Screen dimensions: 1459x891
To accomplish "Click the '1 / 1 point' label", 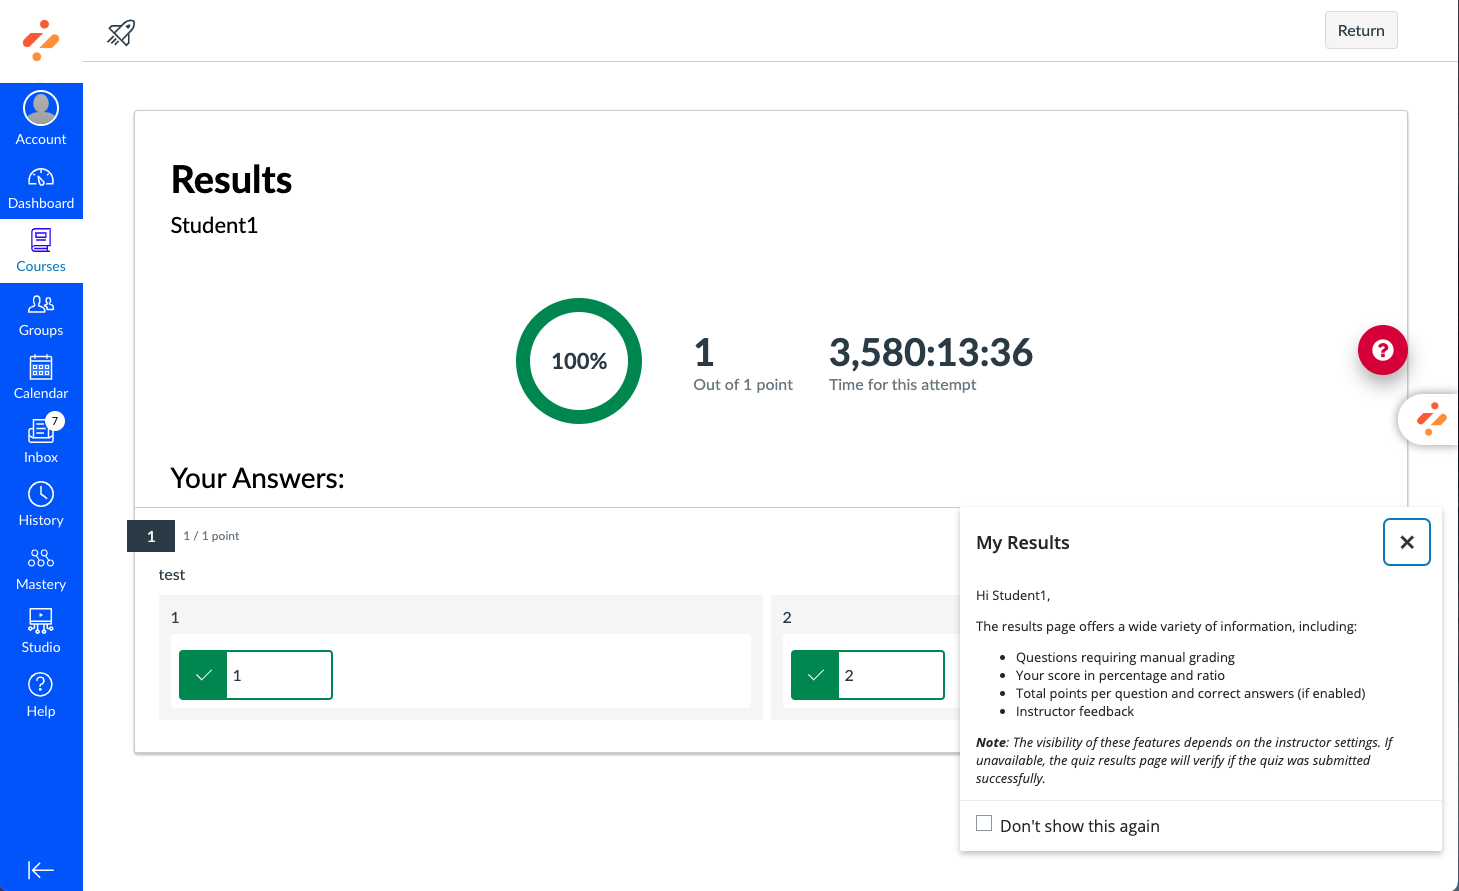I will 211,536.
